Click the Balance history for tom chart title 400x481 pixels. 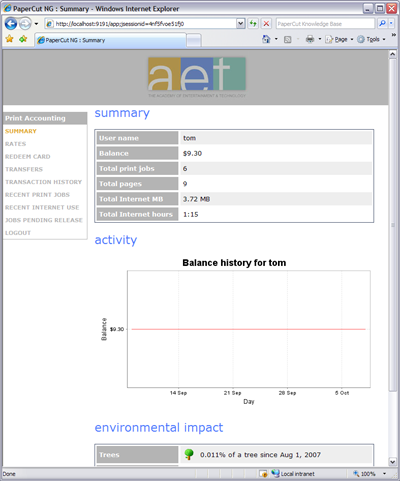tap(234, 263)
